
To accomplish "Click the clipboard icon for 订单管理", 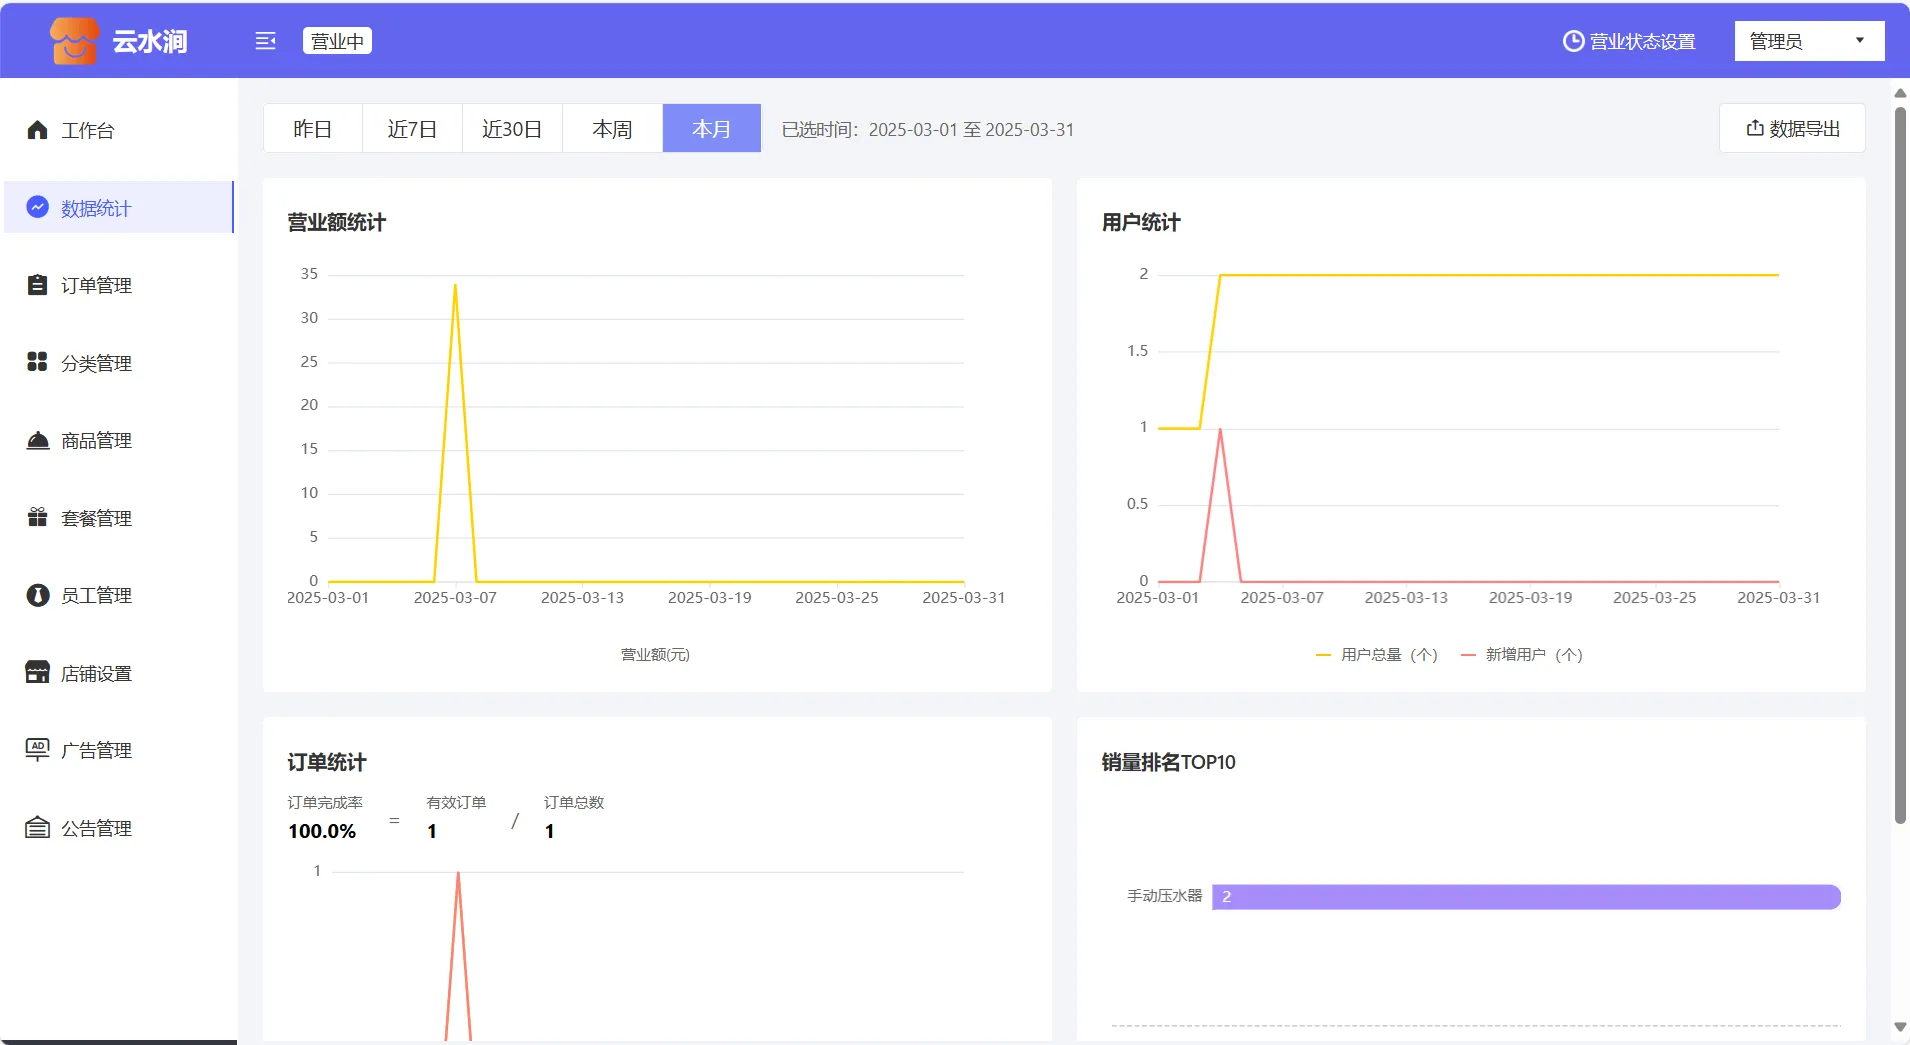I will click(x=37, y=285).
